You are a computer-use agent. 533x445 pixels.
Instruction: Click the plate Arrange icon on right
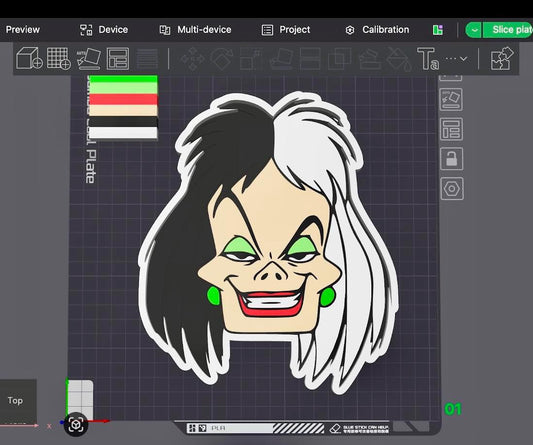click(x=451, y=129)
